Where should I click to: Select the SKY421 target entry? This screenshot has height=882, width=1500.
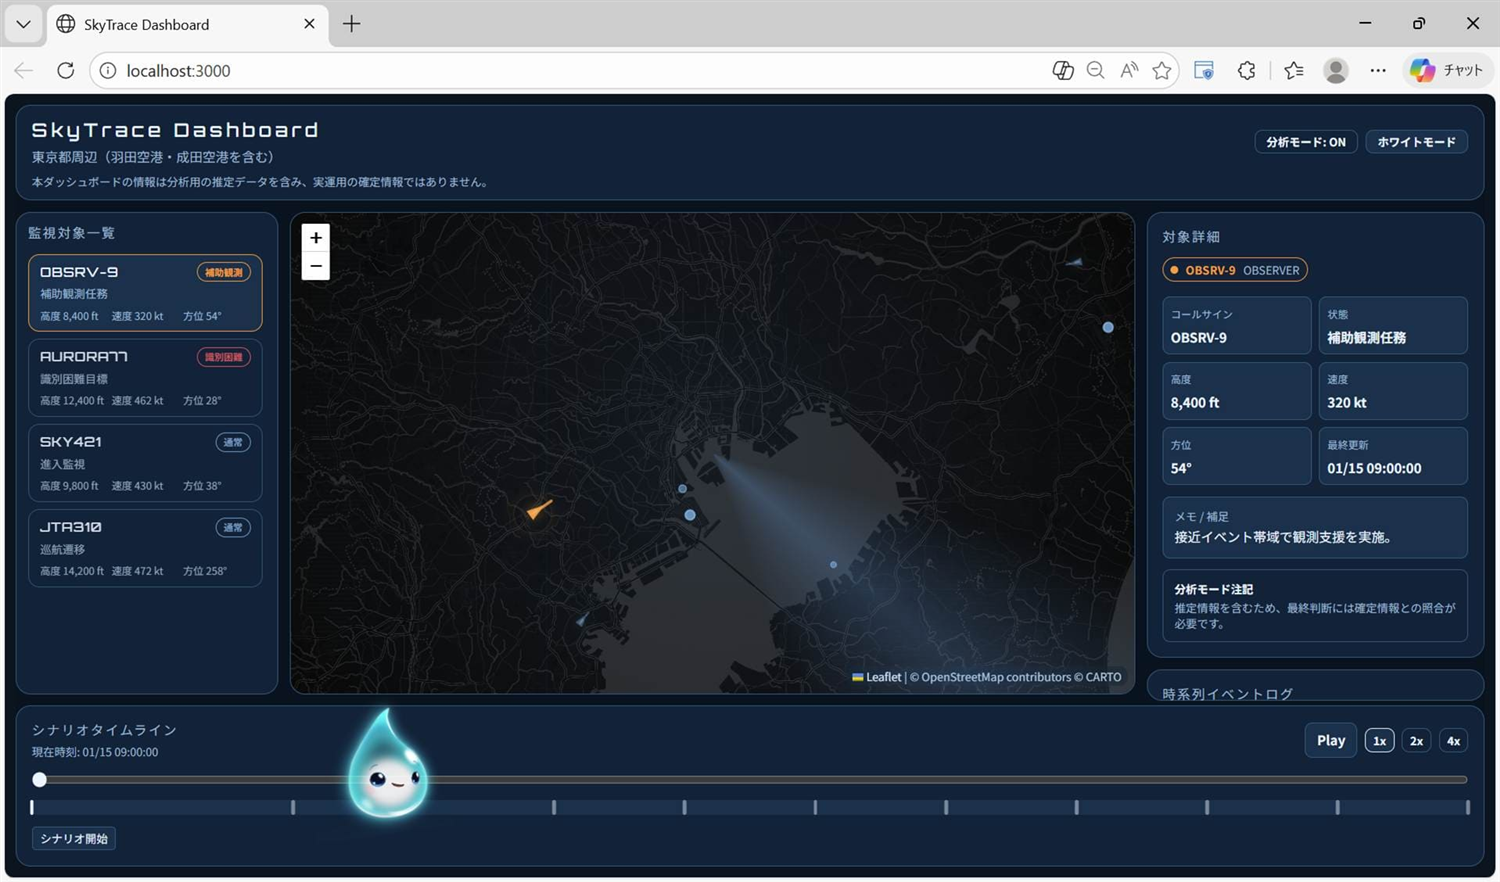(145, 463)
